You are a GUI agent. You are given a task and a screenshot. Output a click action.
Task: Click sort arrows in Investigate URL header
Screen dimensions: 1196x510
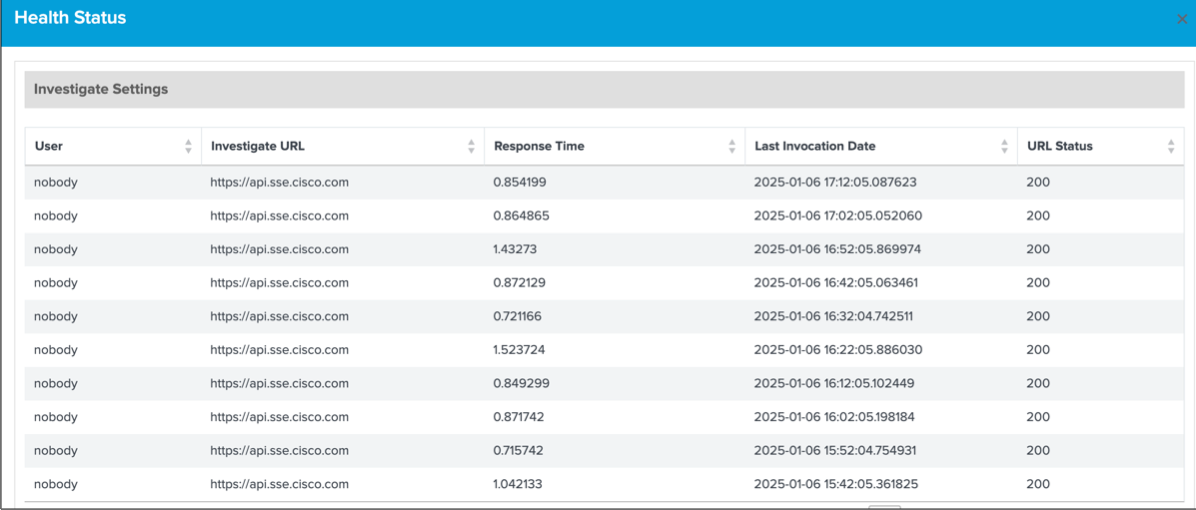[471, 146]
